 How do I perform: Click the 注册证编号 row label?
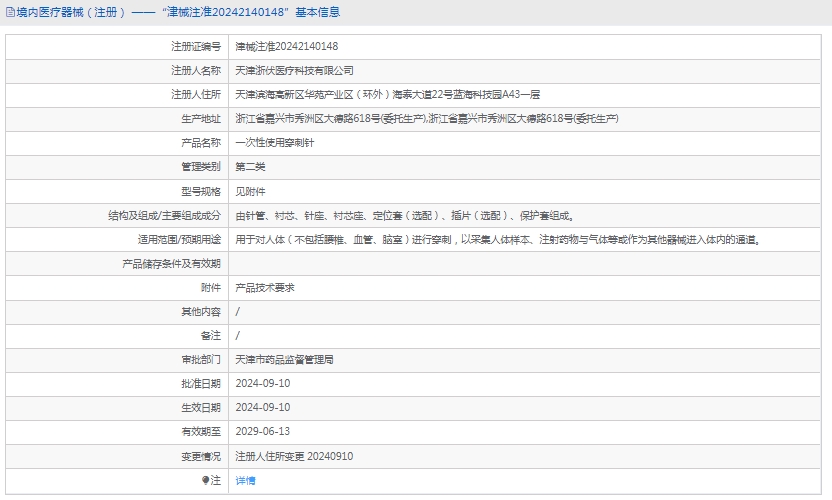pos(196,46)
